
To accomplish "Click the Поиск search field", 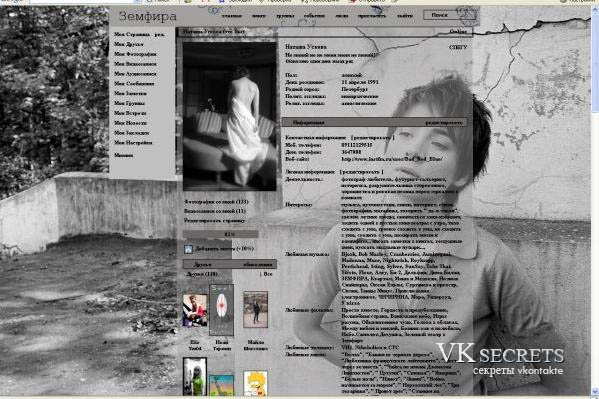I will (x=449, y=15).
